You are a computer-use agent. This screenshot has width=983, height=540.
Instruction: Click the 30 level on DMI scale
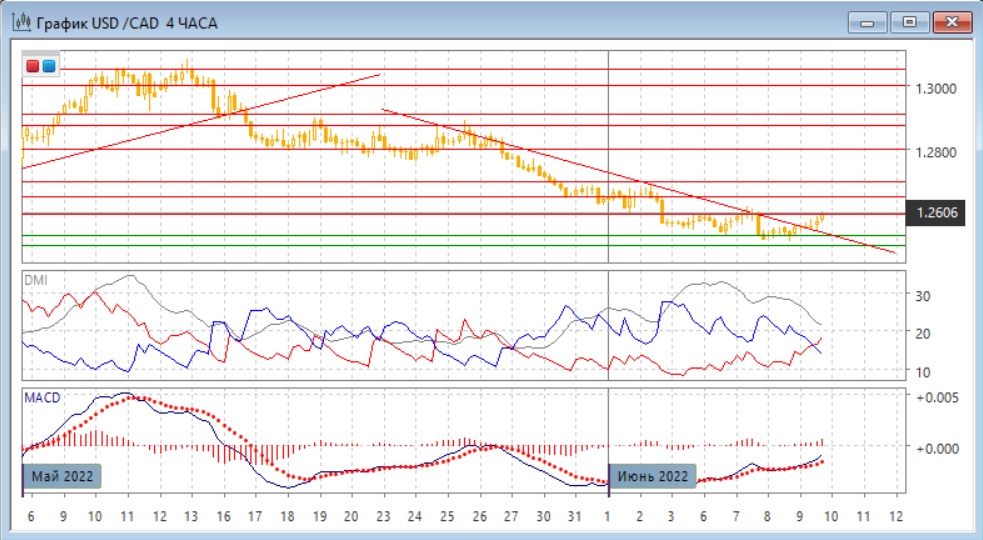(925, 296)
